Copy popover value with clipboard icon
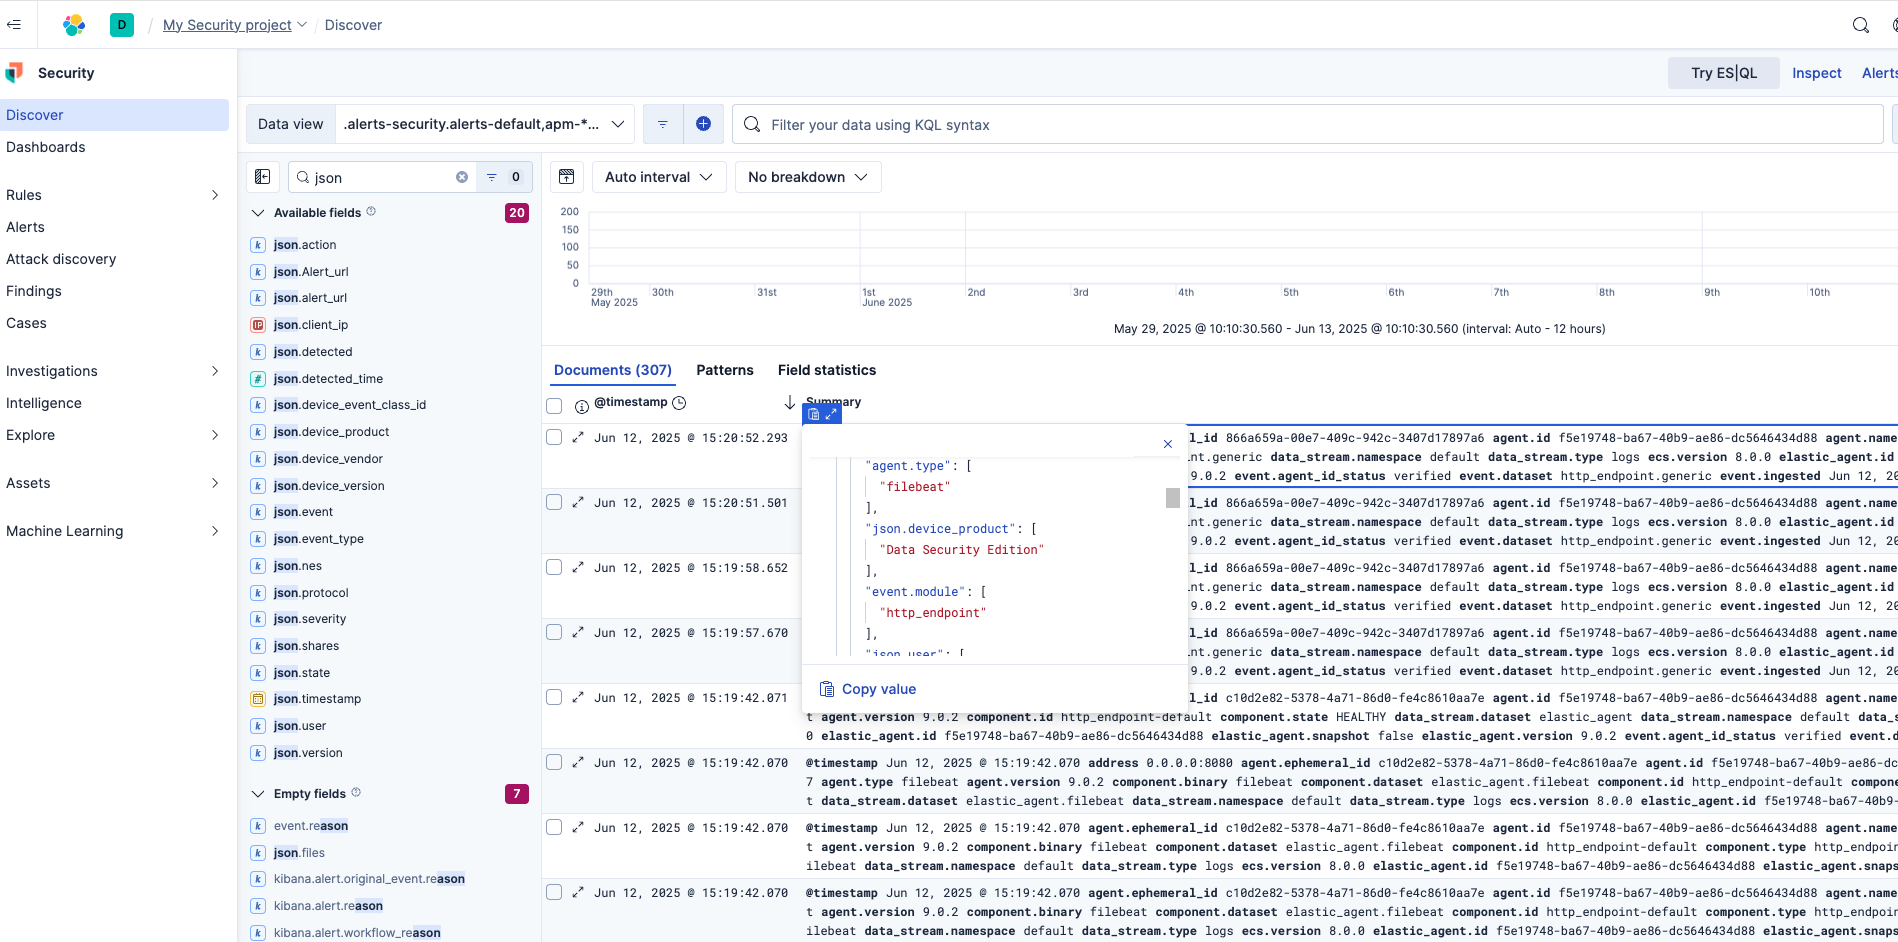Viewport: 1898px width, 942px height. (813, 414)
